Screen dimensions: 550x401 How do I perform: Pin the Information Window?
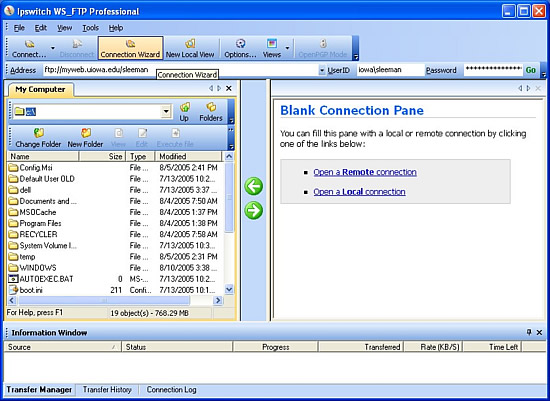point(529,332)
